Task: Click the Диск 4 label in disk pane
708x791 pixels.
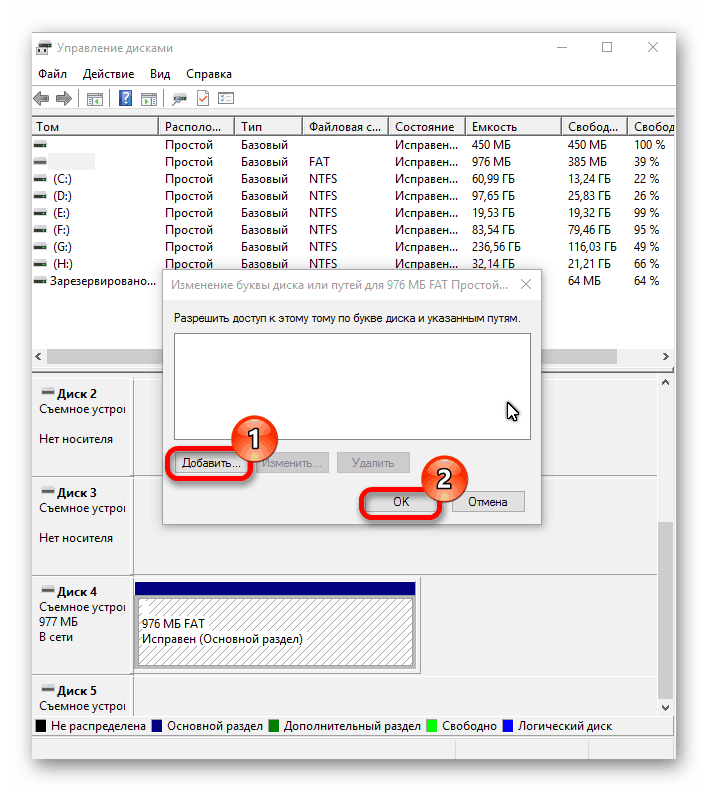Action: (x=77, y=591)
